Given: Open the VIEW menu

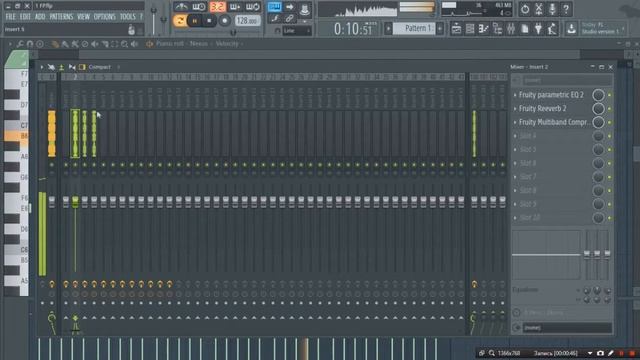Looking at the screenshot, I should click(83, 17).
